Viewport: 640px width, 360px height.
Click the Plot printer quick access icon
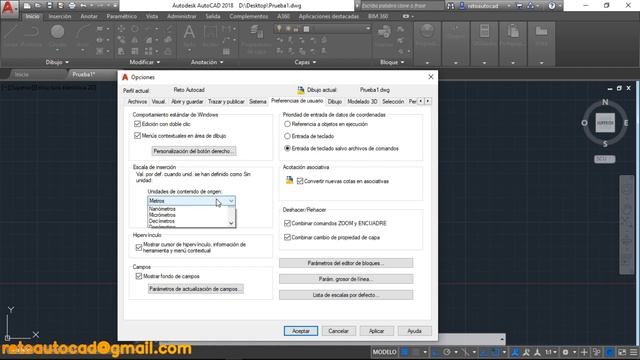(72, 6)
